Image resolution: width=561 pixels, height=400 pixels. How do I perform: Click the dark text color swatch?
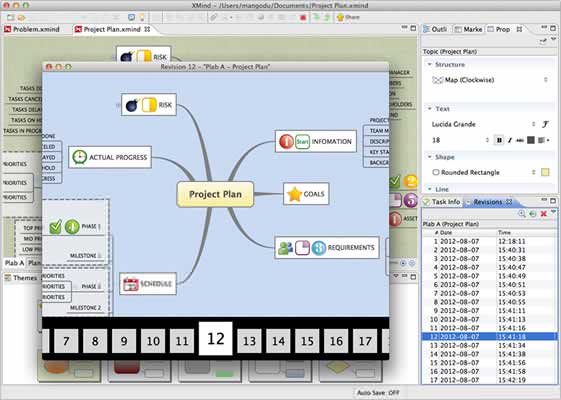(x=531, y=140)
